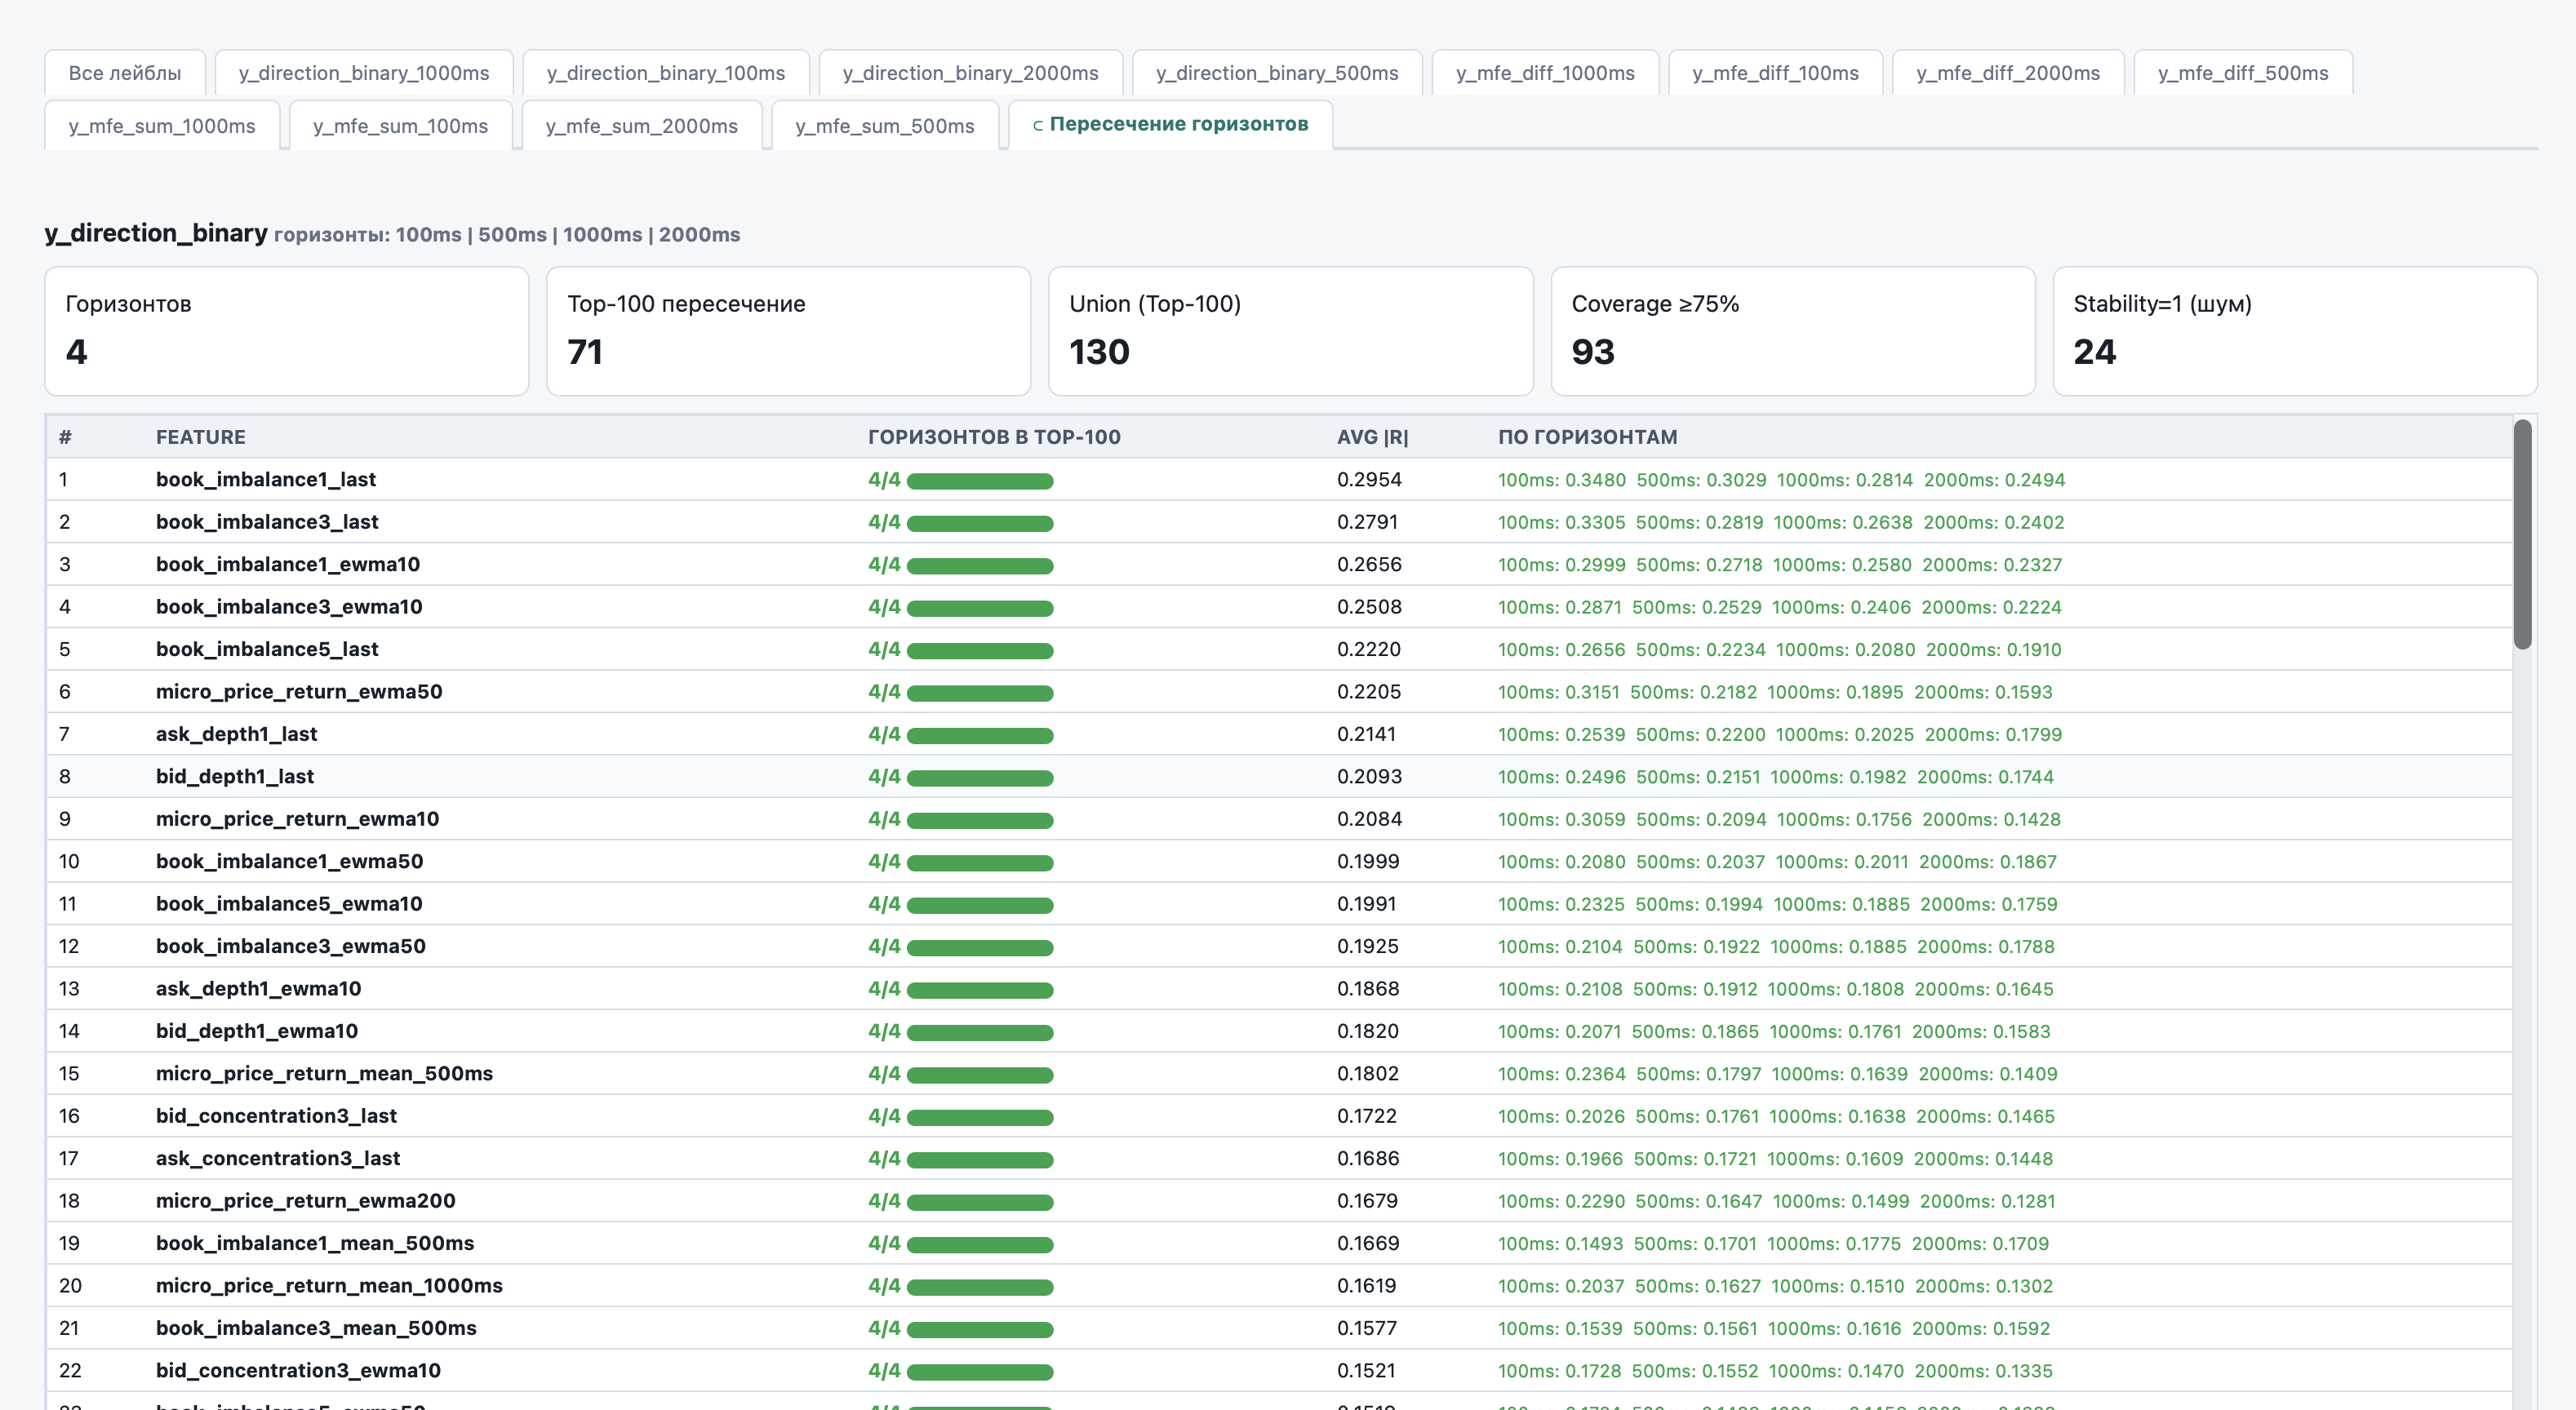Select 'Пересечение горизонтов' tab
Image resolution: width=2576 pixels, height=1410 pixels.
pyautogui.click(x=1170, y=124)
